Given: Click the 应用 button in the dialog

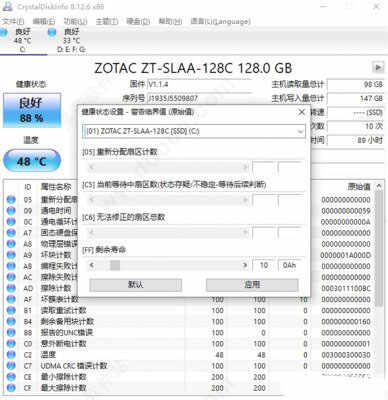Looking at the screenshot, I should (252, 285).
